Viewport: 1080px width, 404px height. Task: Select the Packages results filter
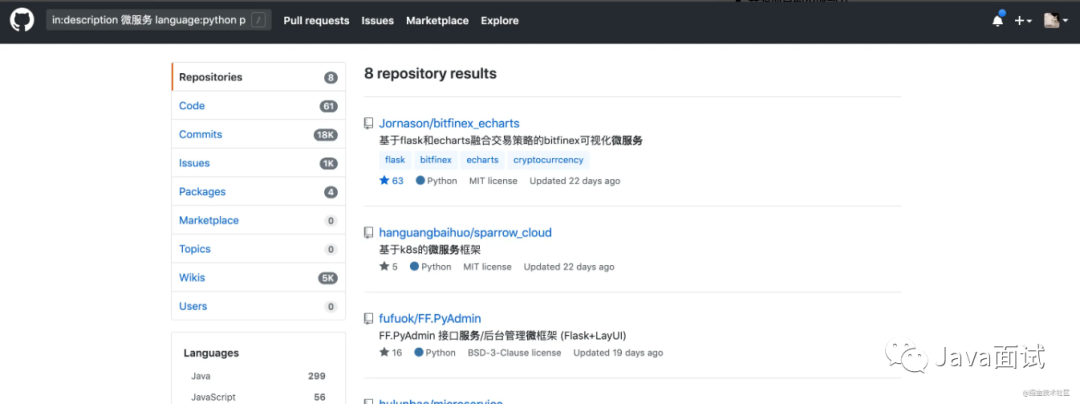point(258,191)
